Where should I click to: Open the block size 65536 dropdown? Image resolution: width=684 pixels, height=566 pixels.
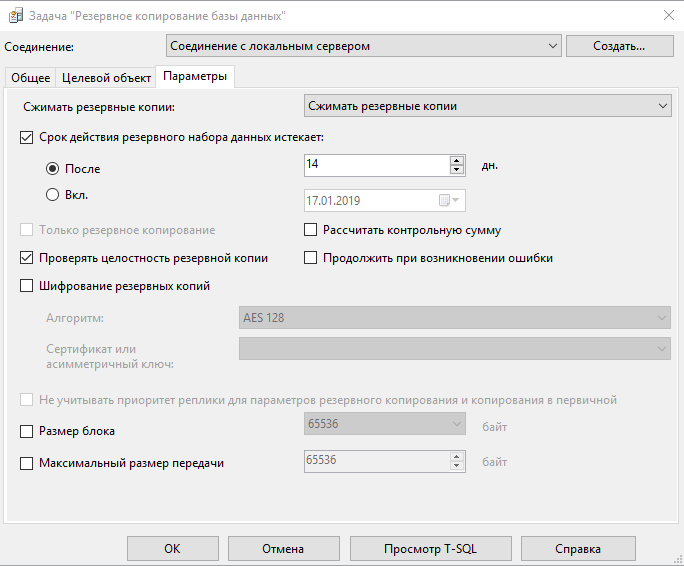coord(384,424)
